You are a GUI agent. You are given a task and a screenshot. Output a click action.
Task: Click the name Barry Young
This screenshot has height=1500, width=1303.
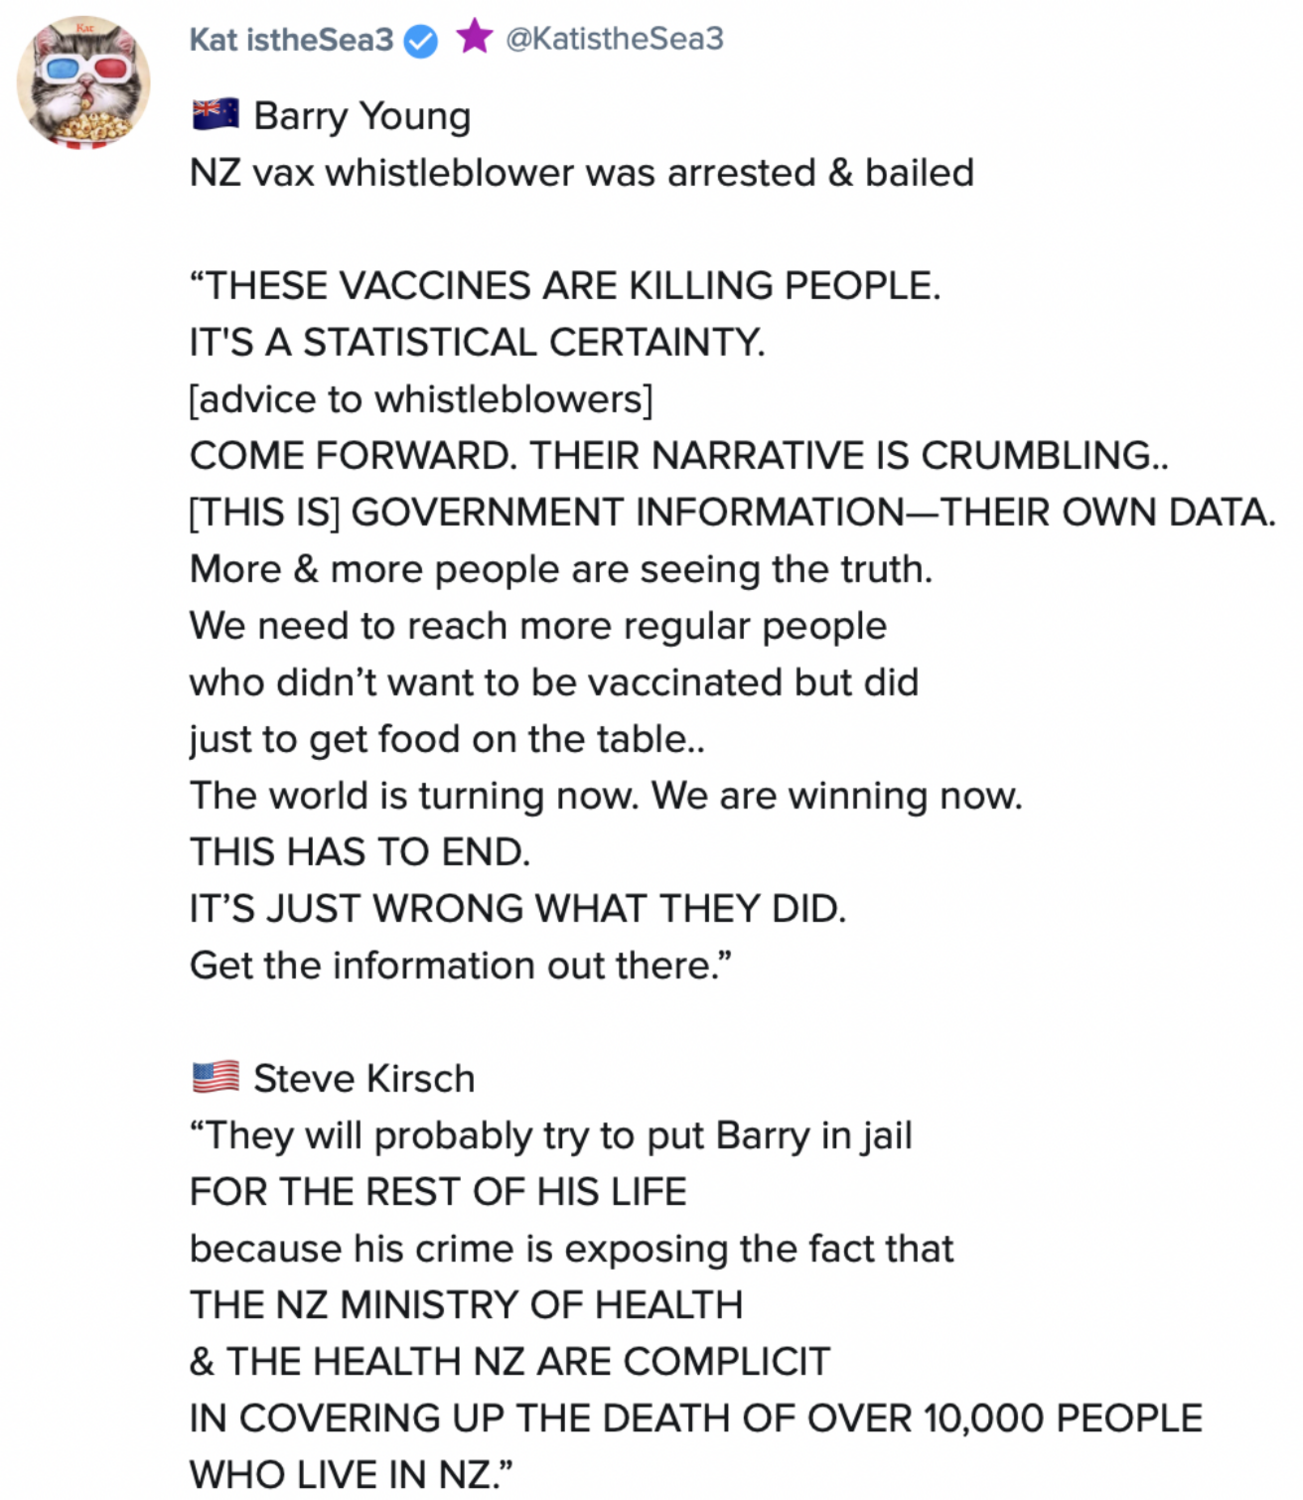(x=362, y=116)
